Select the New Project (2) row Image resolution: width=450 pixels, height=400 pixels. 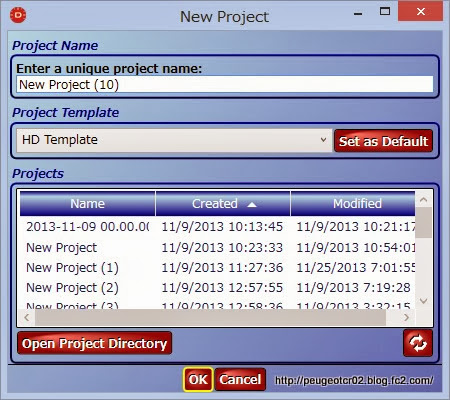[x=217, y=288]
